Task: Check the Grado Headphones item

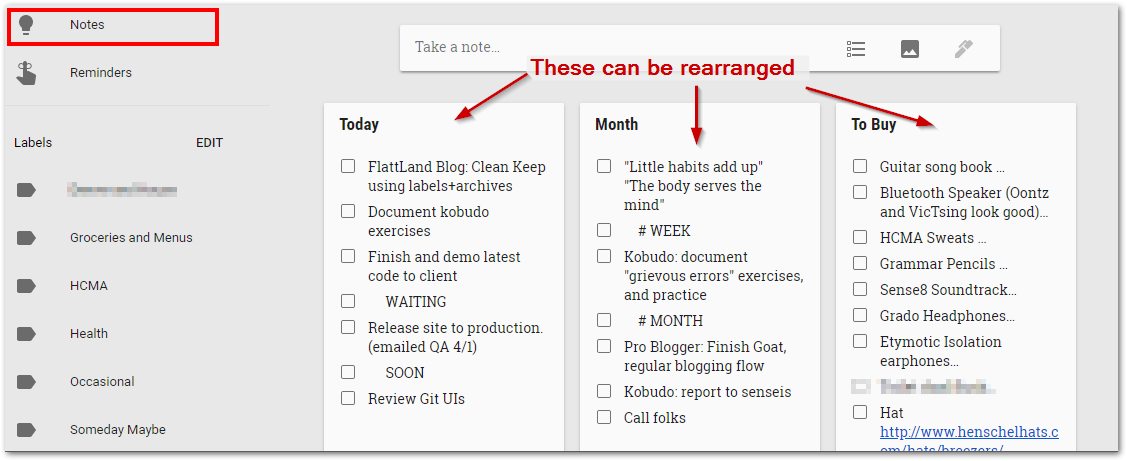Action: 860,315
